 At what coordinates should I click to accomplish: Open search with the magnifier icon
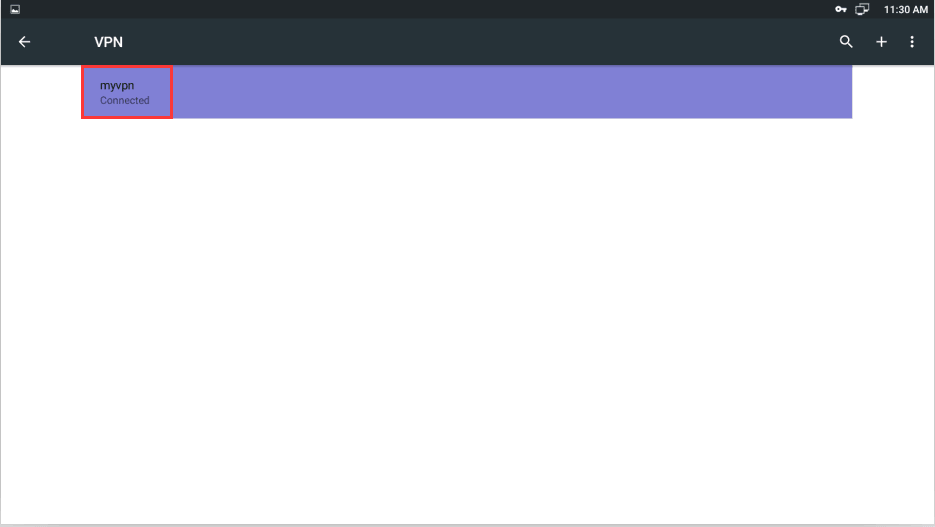(x=846, y=42)
